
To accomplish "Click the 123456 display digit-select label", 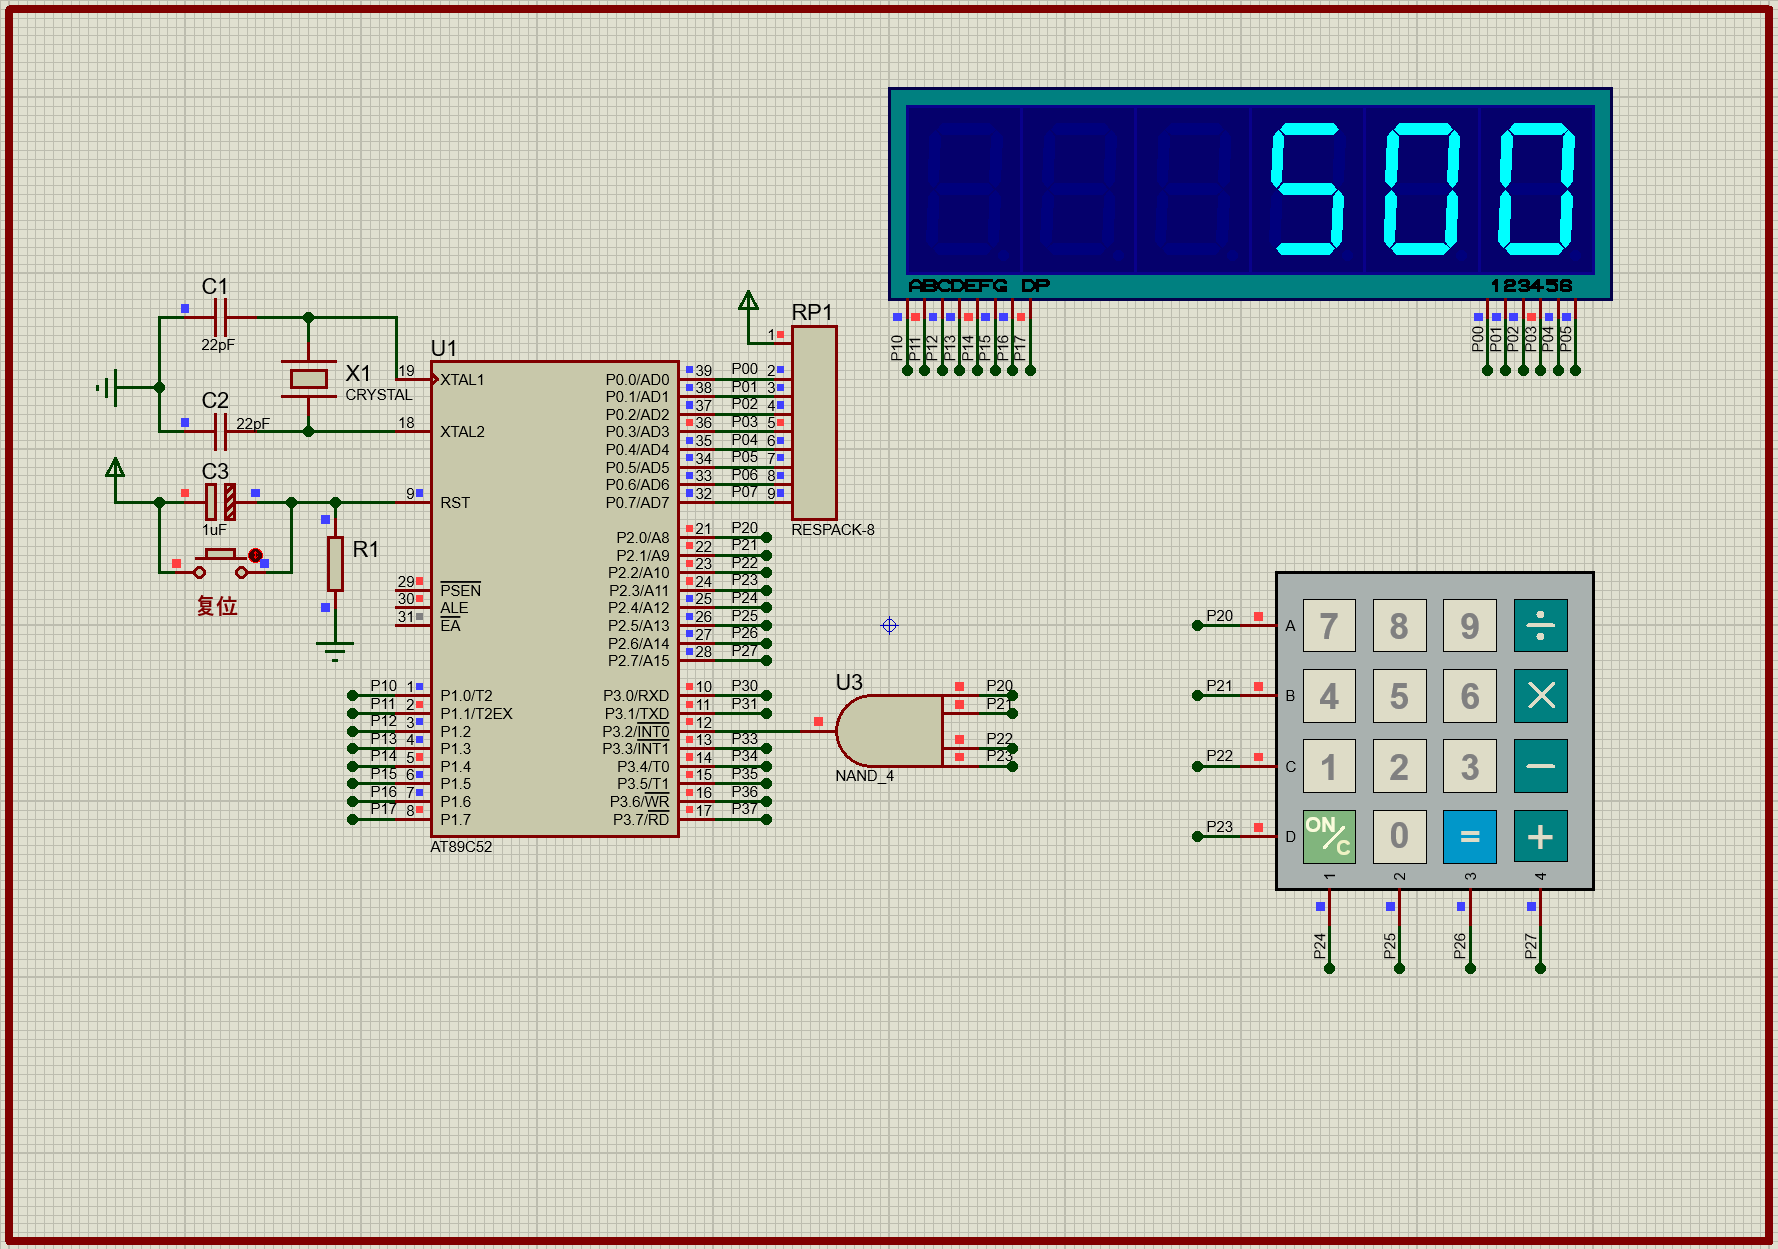I will tap(1532, 286).
